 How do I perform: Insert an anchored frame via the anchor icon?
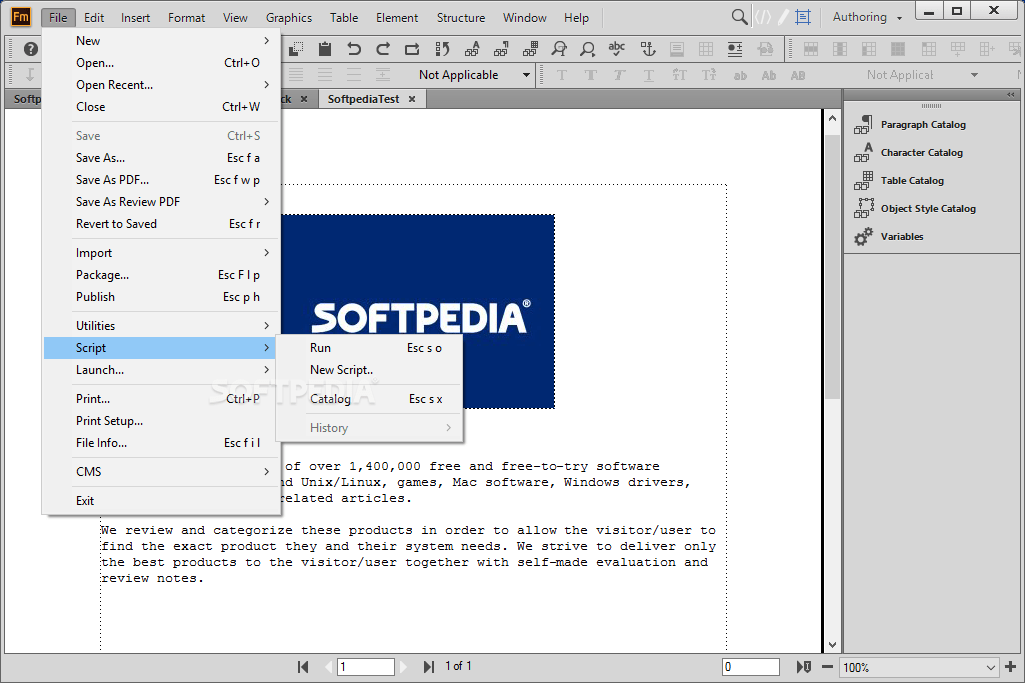pos(649,47)
